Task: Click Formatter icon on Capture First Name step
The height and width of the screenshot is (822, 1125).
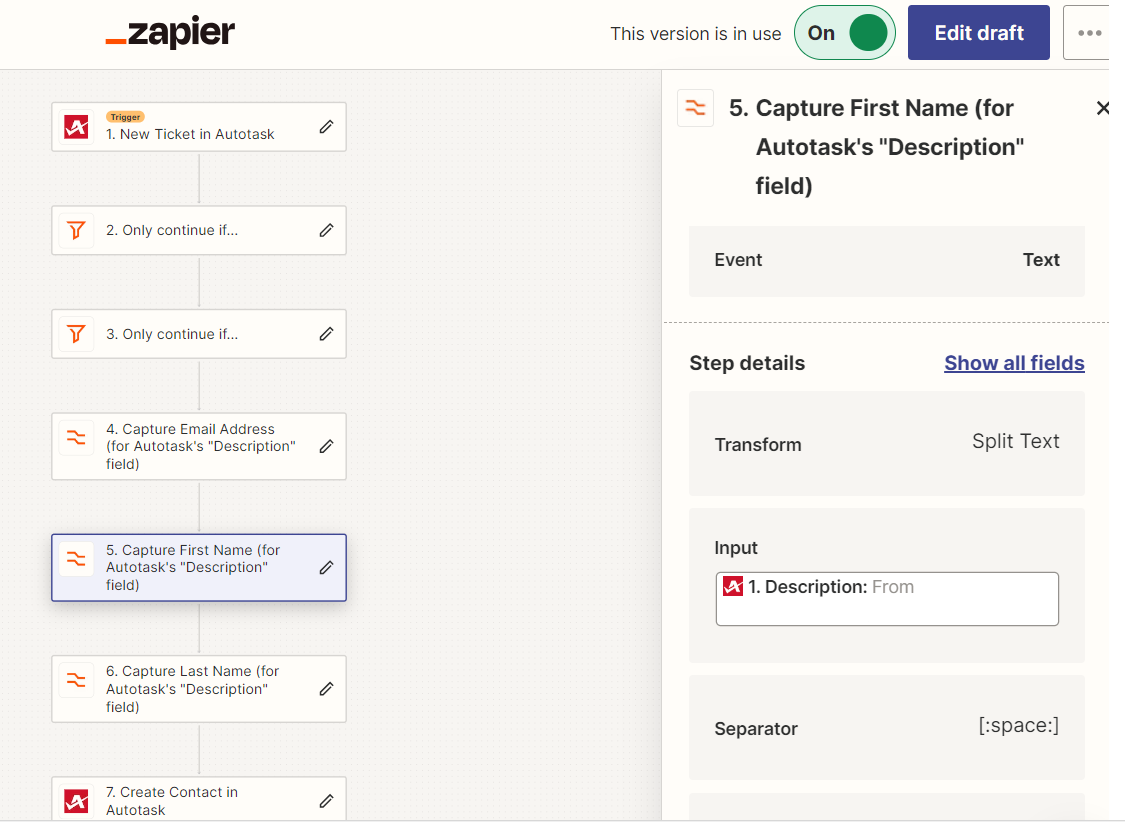Action: [77, 558]
